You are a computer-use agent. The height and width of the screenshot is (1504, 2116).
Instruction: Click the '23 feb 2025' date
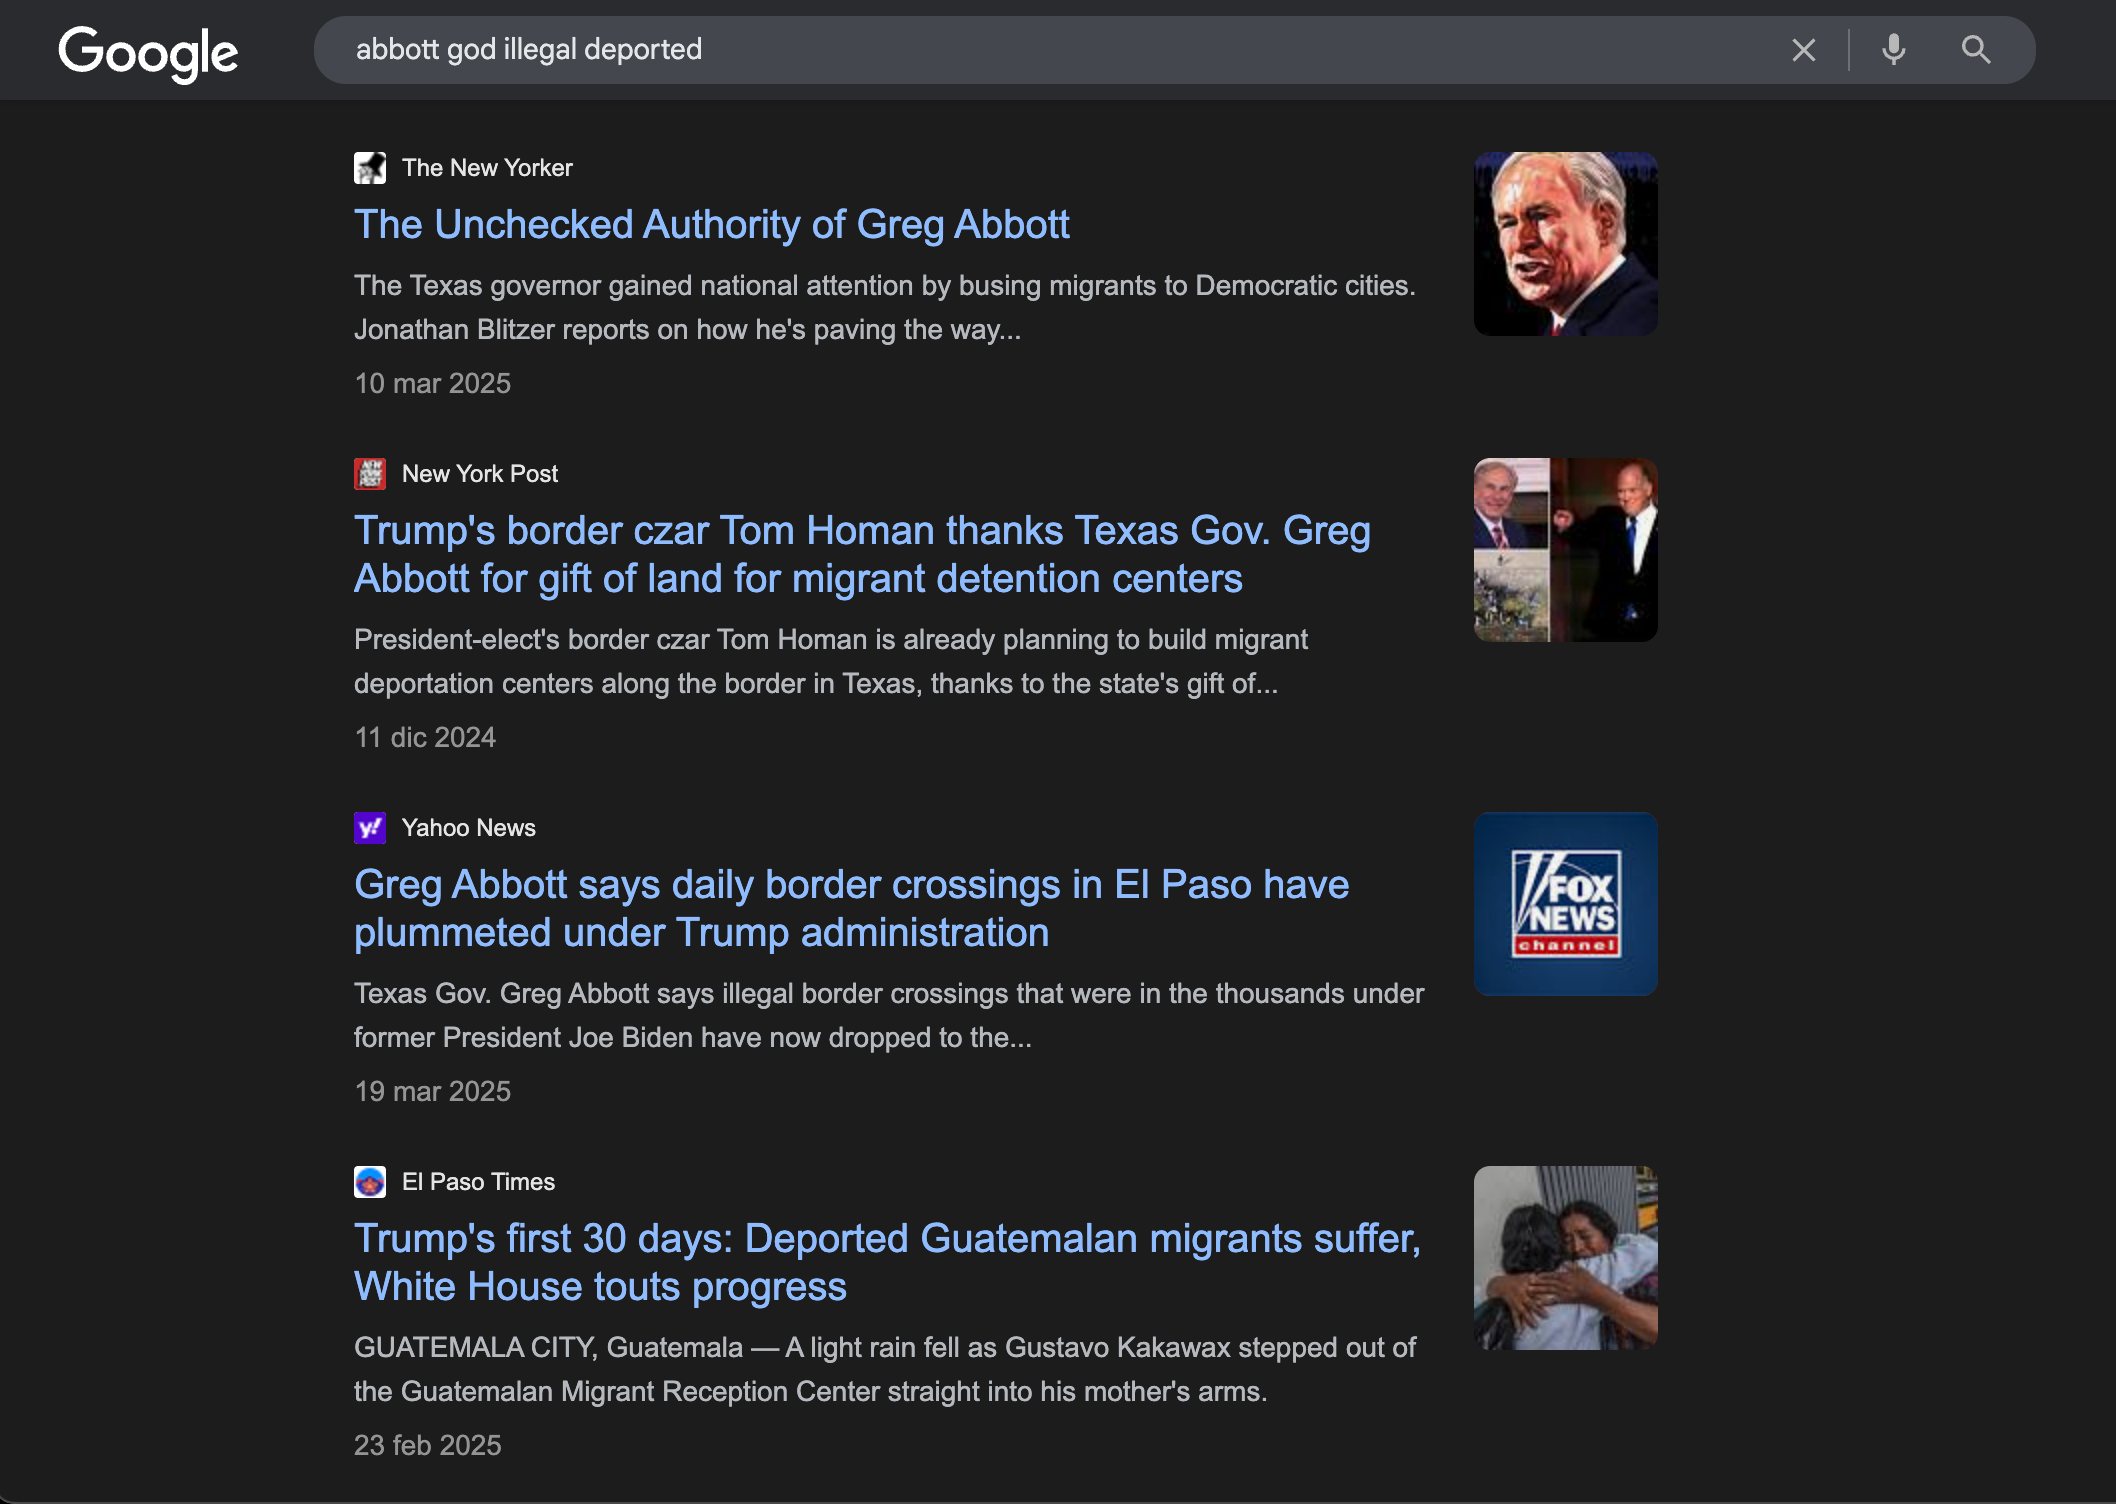pyautogui.click(x=427, y=1446)
